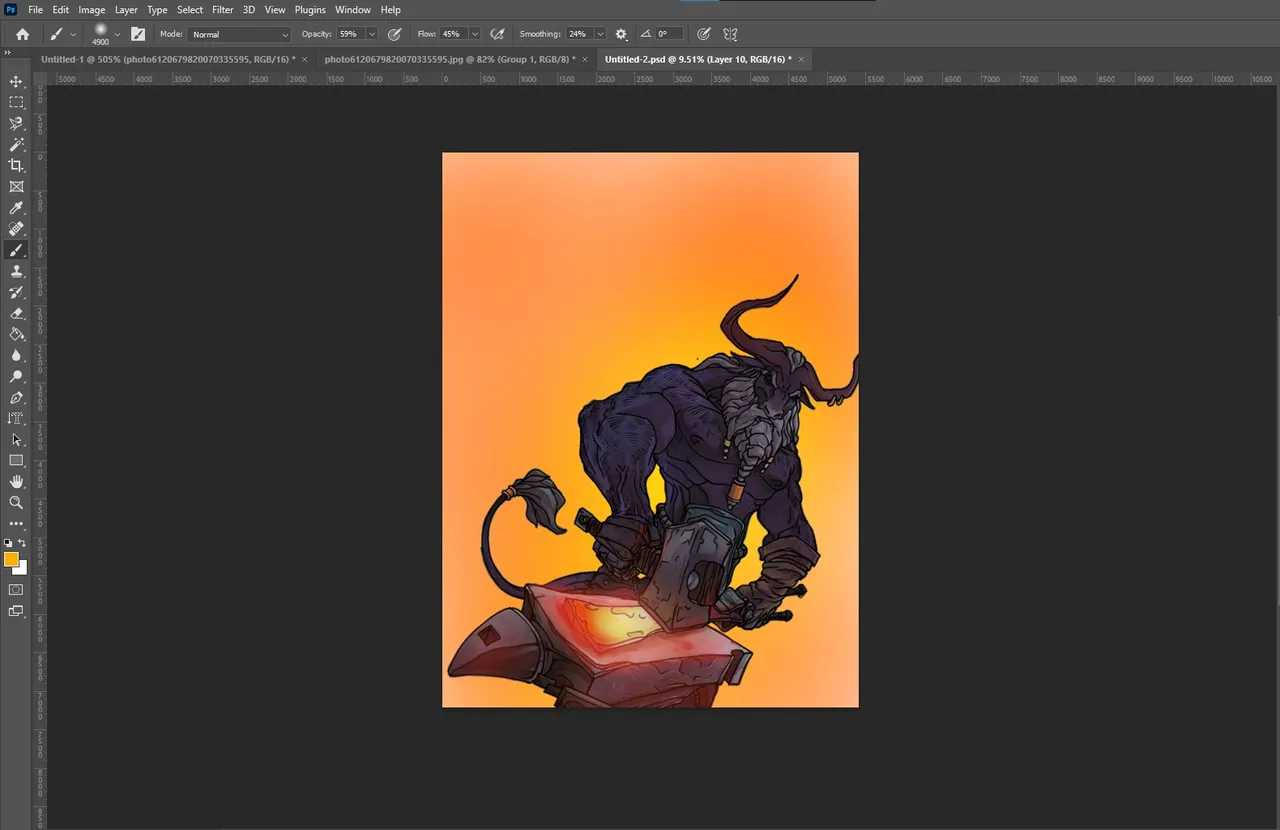Open the Image menu
Screen dimensions: 1280x830
point(92,10)
